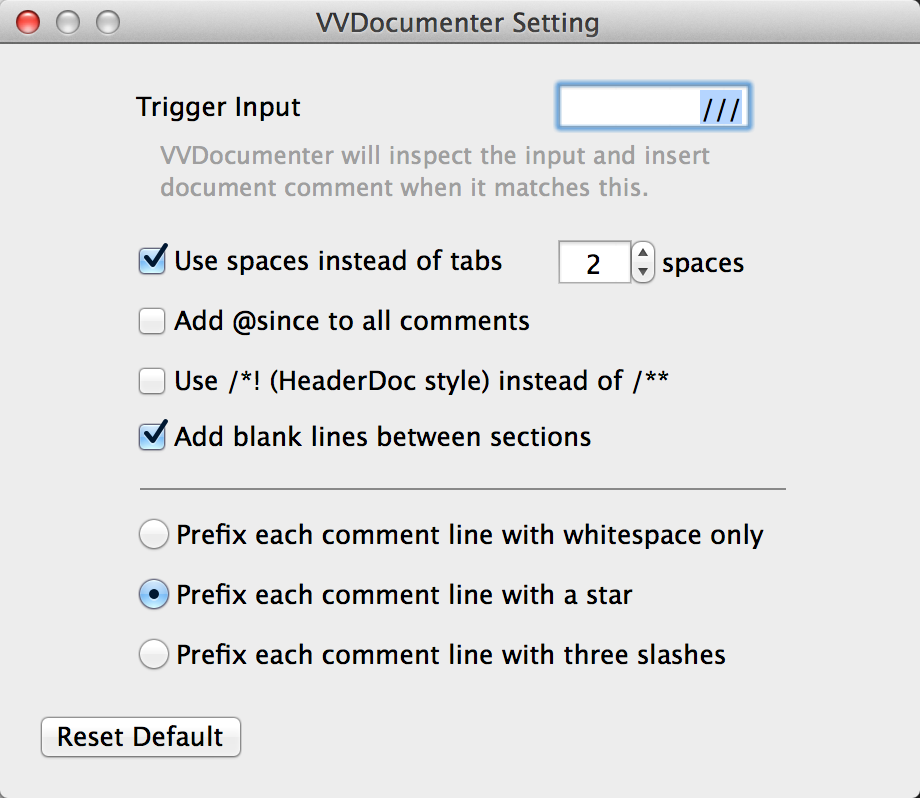Close the VVDocumenter Setting window

tap(28, 22)
